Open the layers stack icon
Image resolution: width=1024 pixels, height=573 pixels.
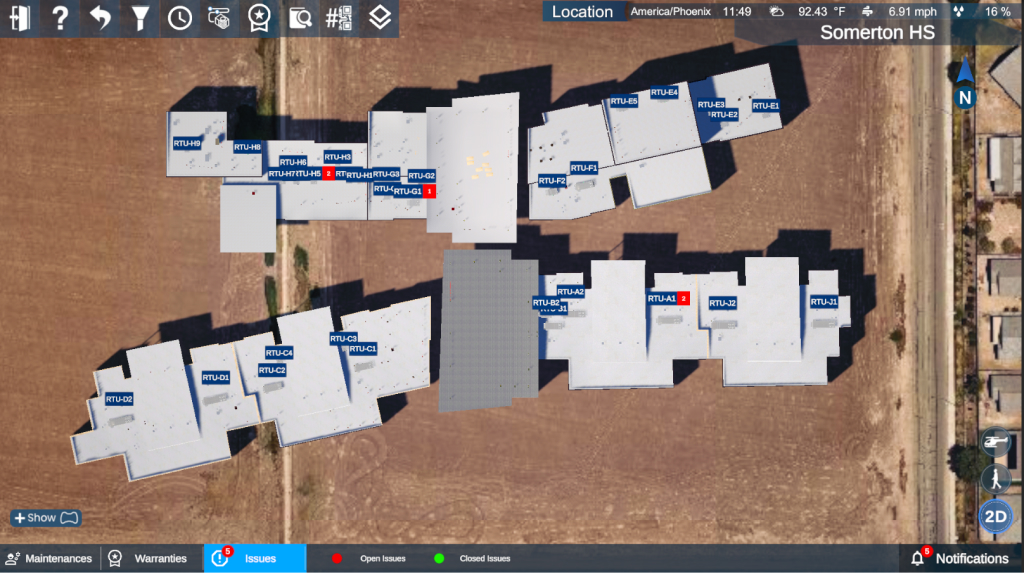[379, 18]
